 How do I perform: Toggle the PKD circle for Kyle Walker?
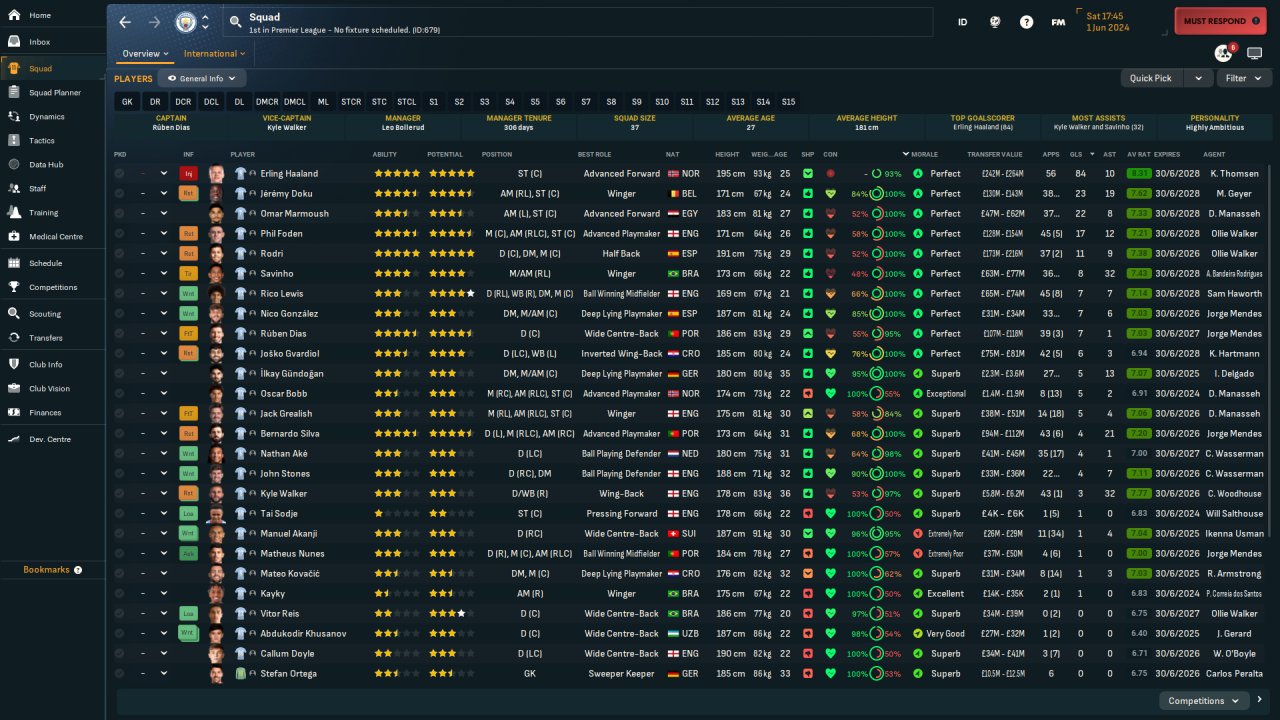pyautogui.click(x=120, y=493)
